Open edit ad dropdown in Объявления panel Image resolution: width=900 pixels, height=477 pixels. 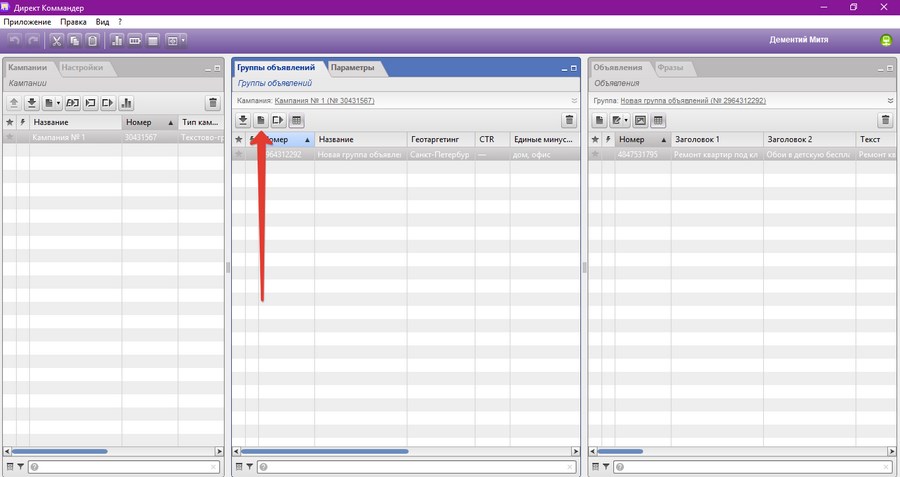tap(626, 121)
